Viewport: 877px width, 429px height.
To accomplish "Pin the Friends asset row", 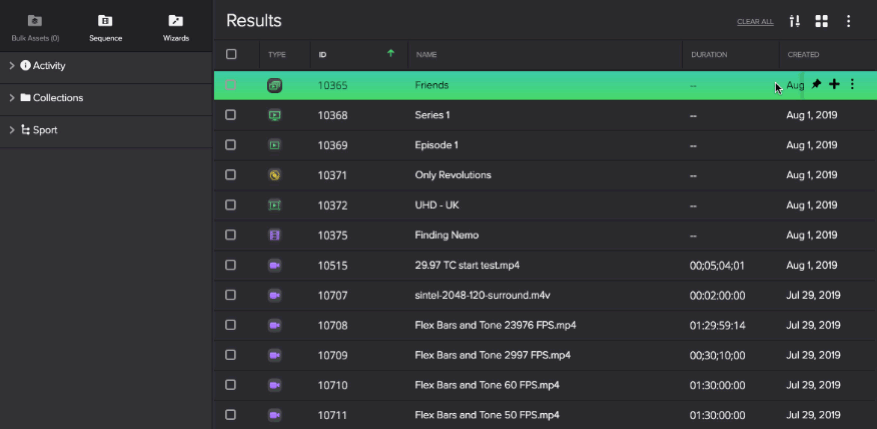I will (816, 85).
